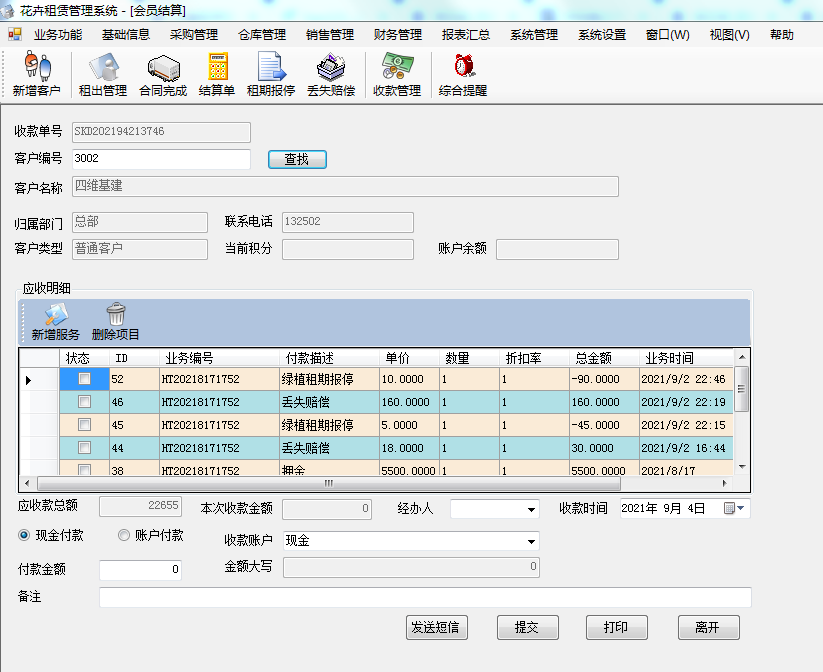Open the 报表汇总 menu

[x=466, y=34]
